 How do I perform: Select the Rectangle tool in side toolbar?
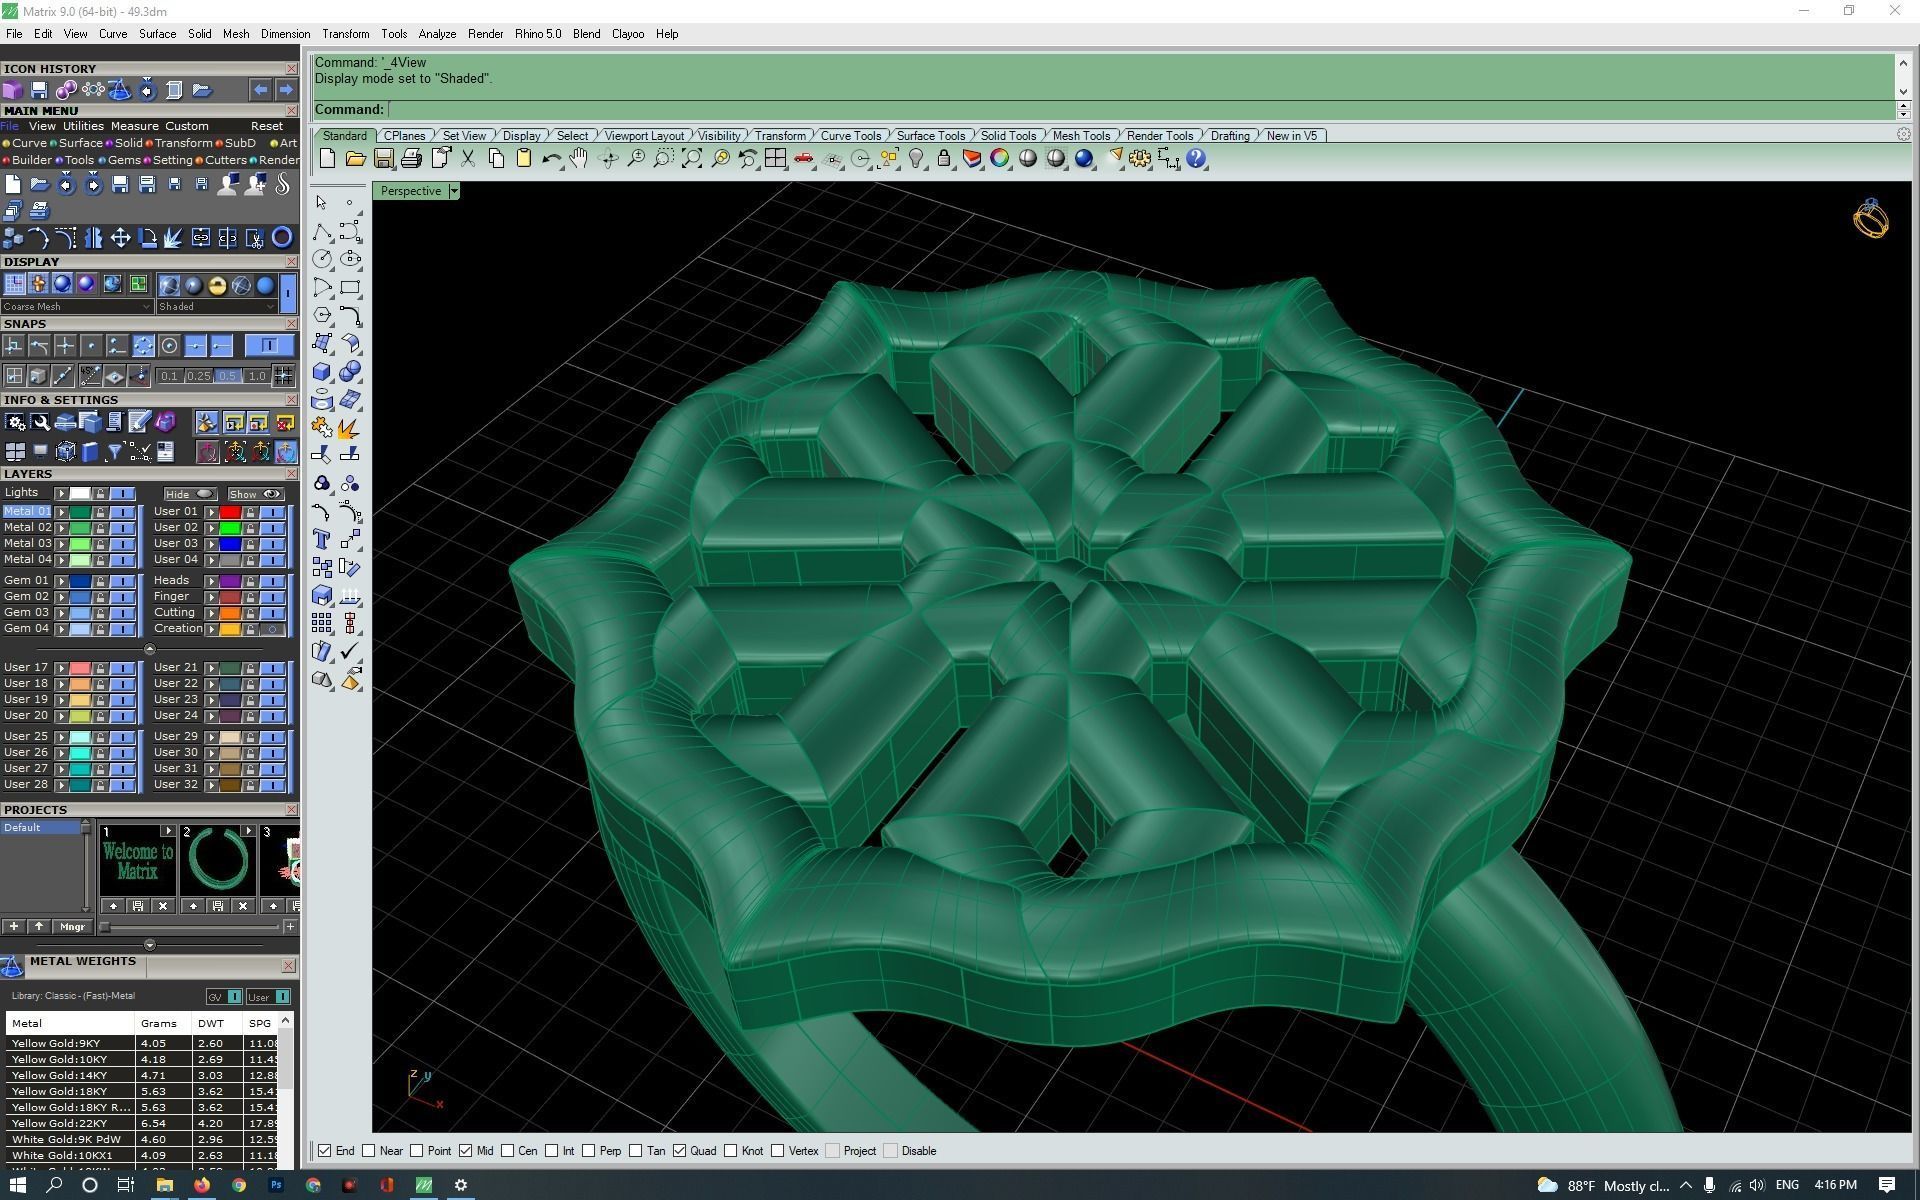coord(350,287)
